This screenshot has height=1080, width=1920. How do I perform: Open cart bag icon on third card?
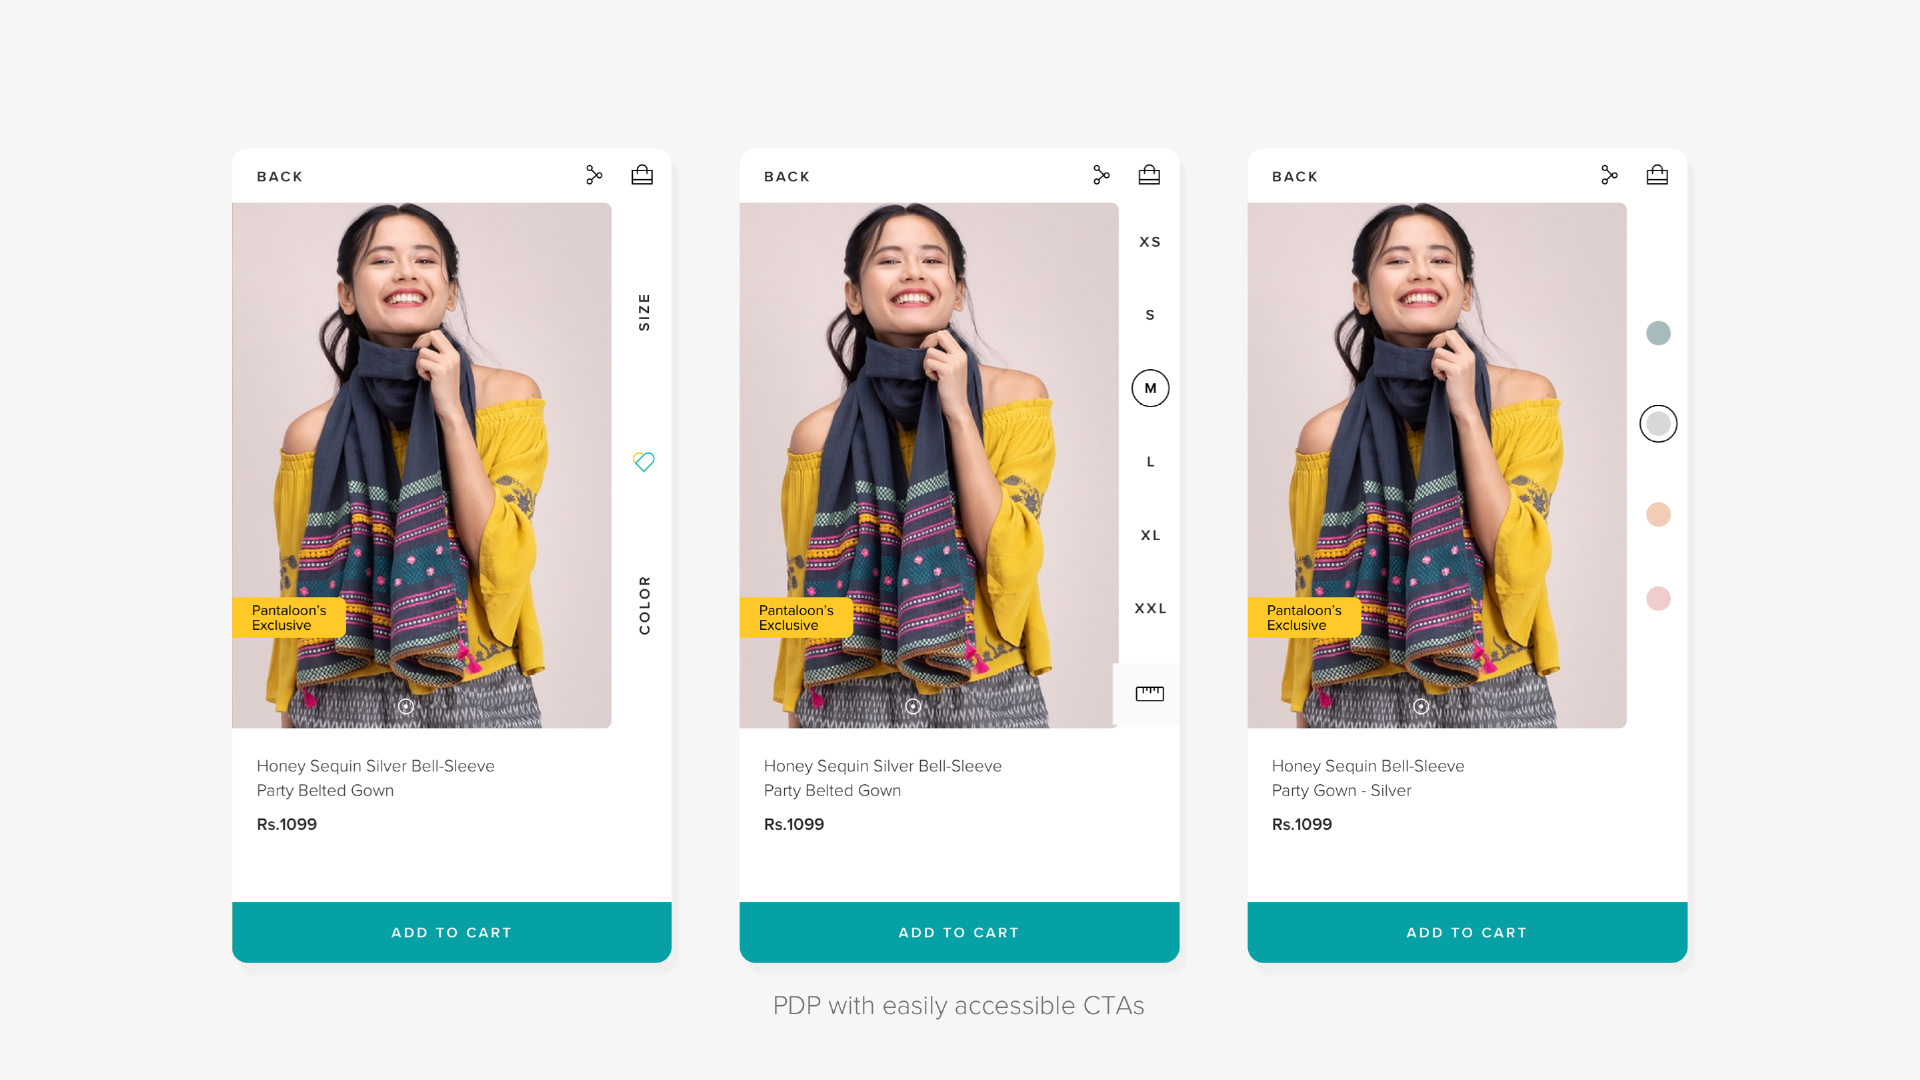(x=1657, y=176)
